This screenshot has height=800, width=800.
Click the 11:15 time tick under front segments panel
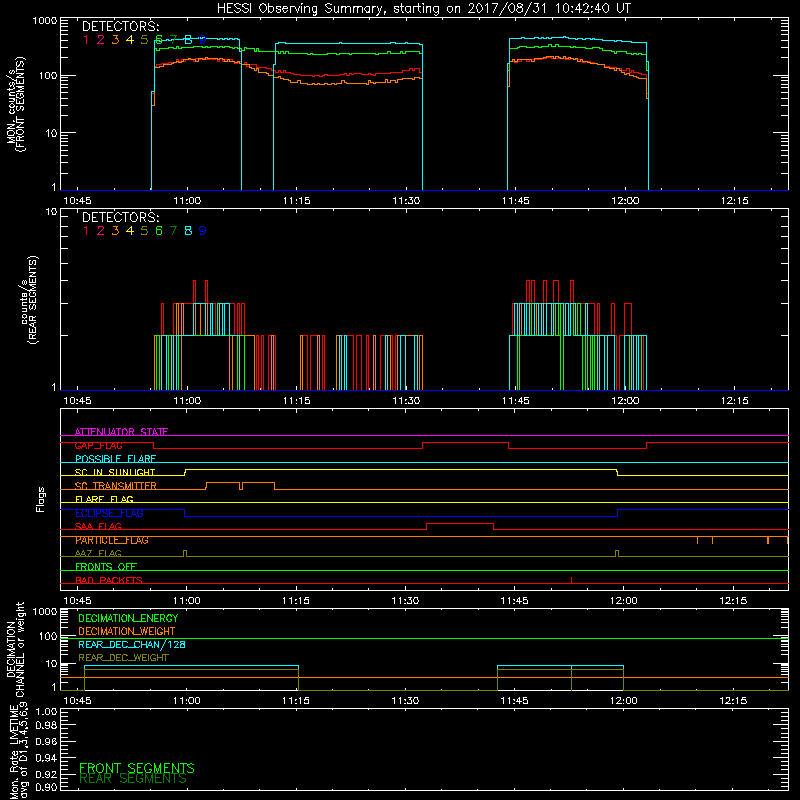296,201
